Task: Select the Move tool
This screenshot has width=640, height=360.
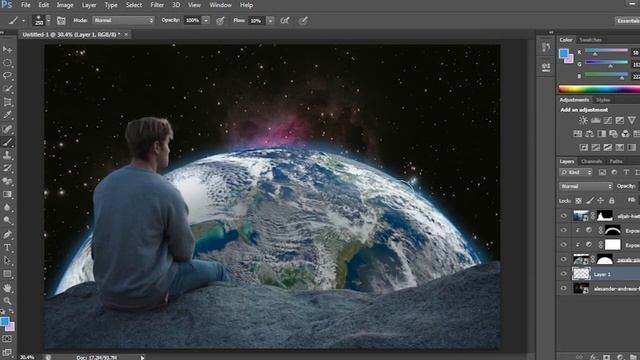Action: coord(7,50)
